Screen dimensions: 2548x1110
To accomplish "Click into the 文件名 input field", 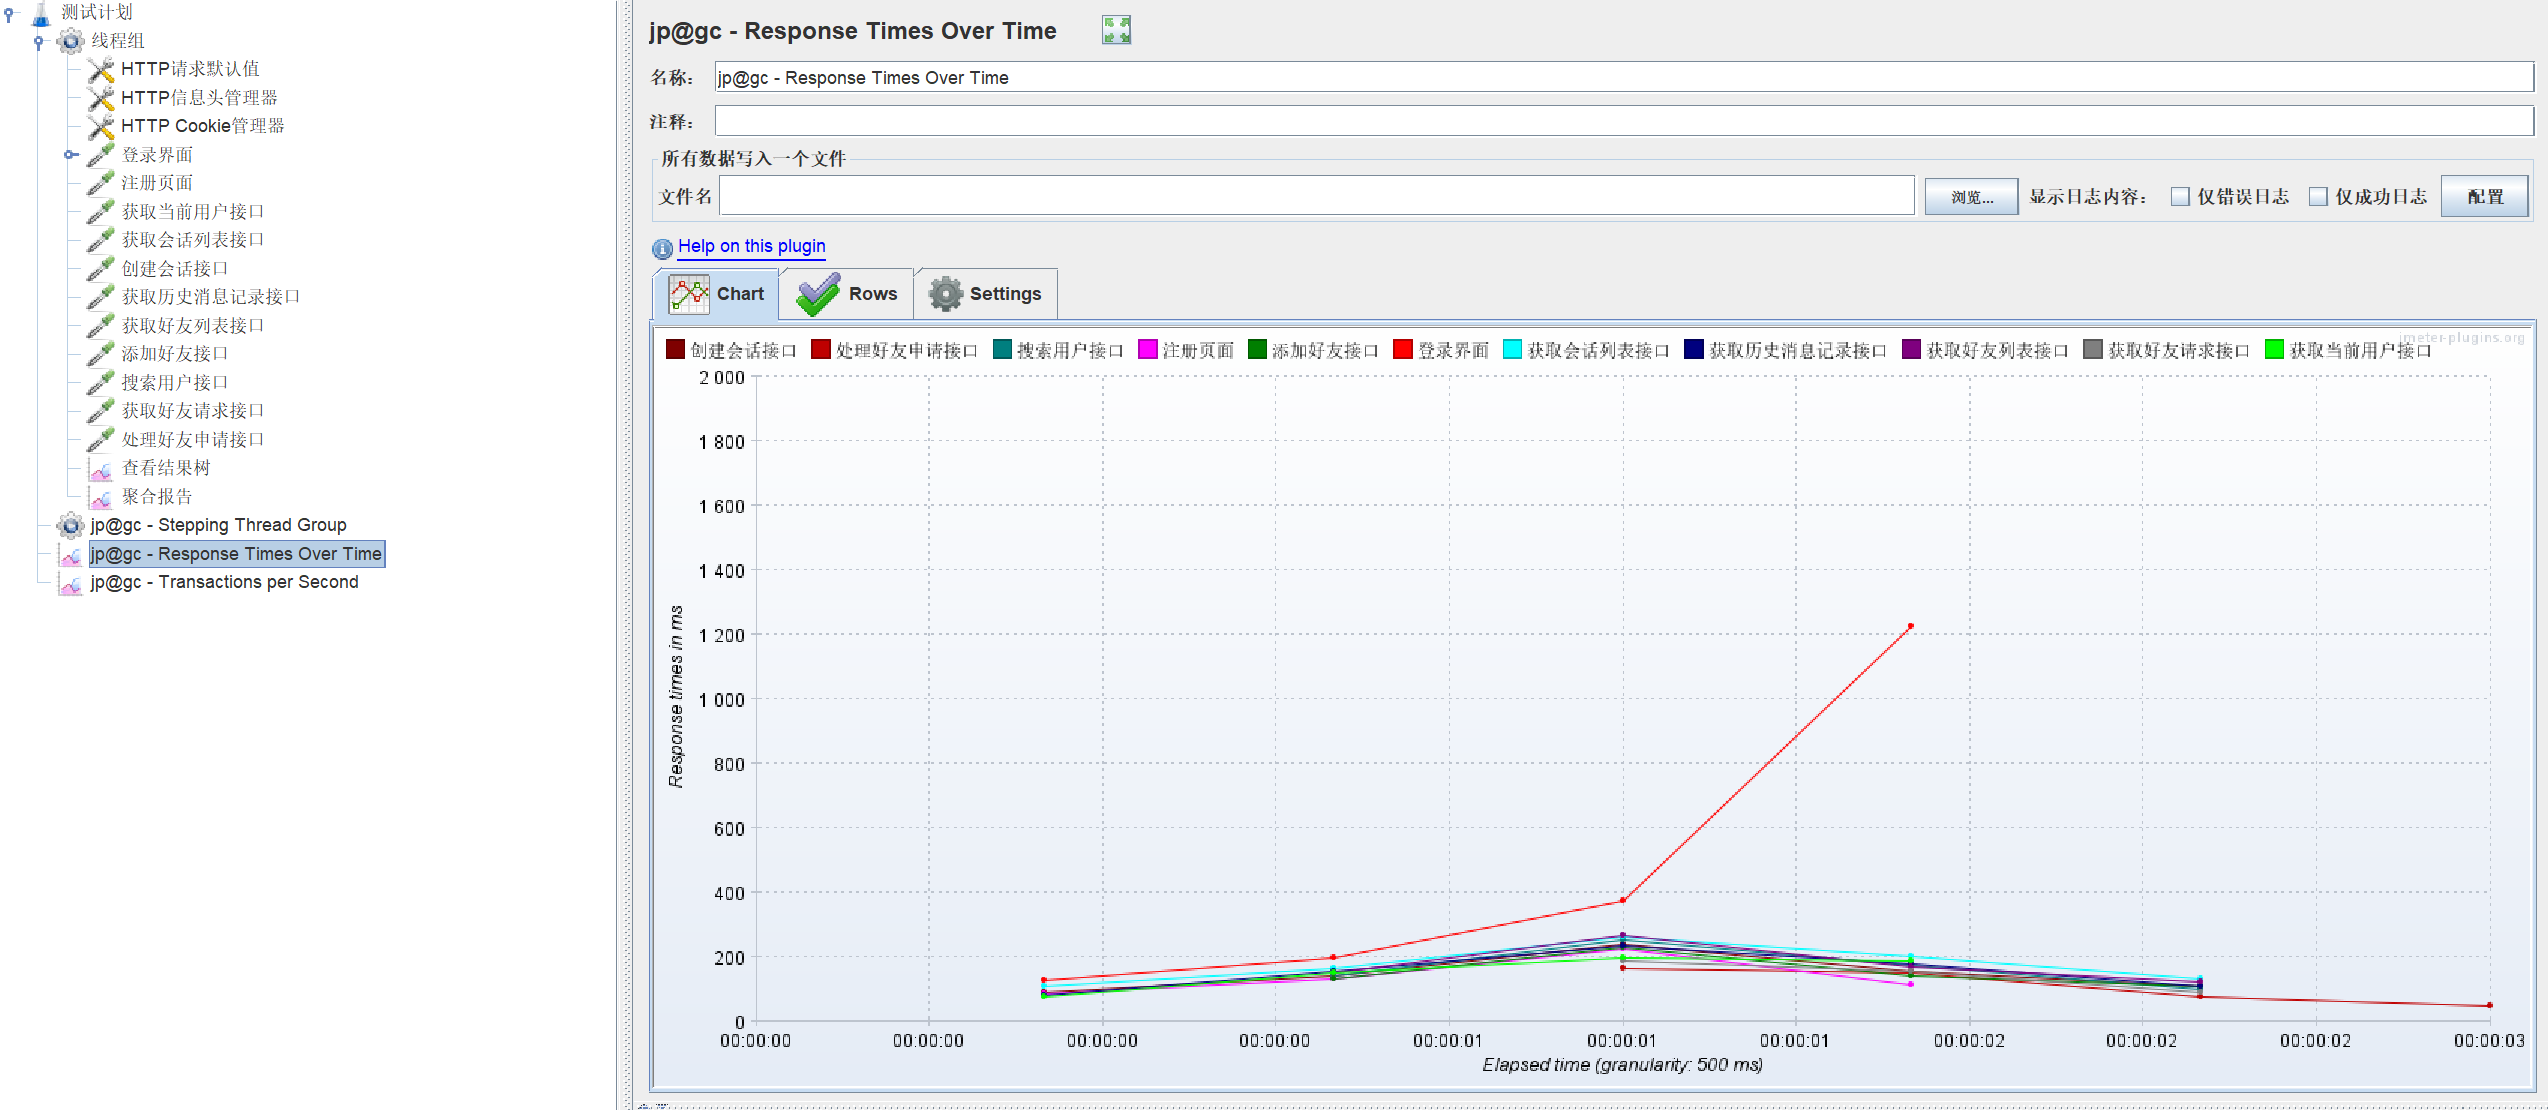I will 1315,197.
